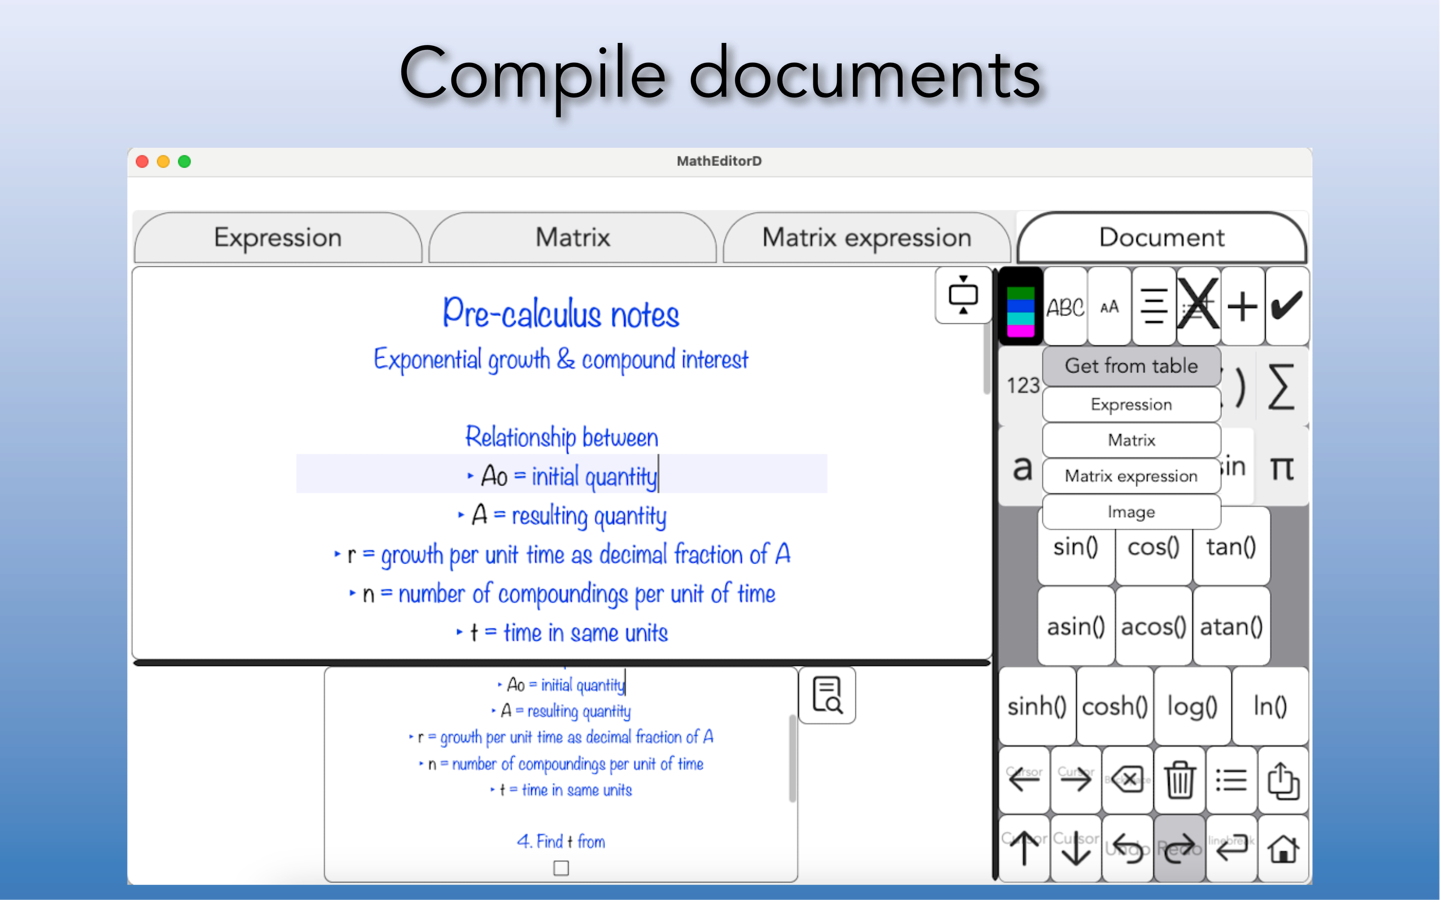Confirm with the checkmark button
The image size is (1440, 900).
[x=1287, y=307]
